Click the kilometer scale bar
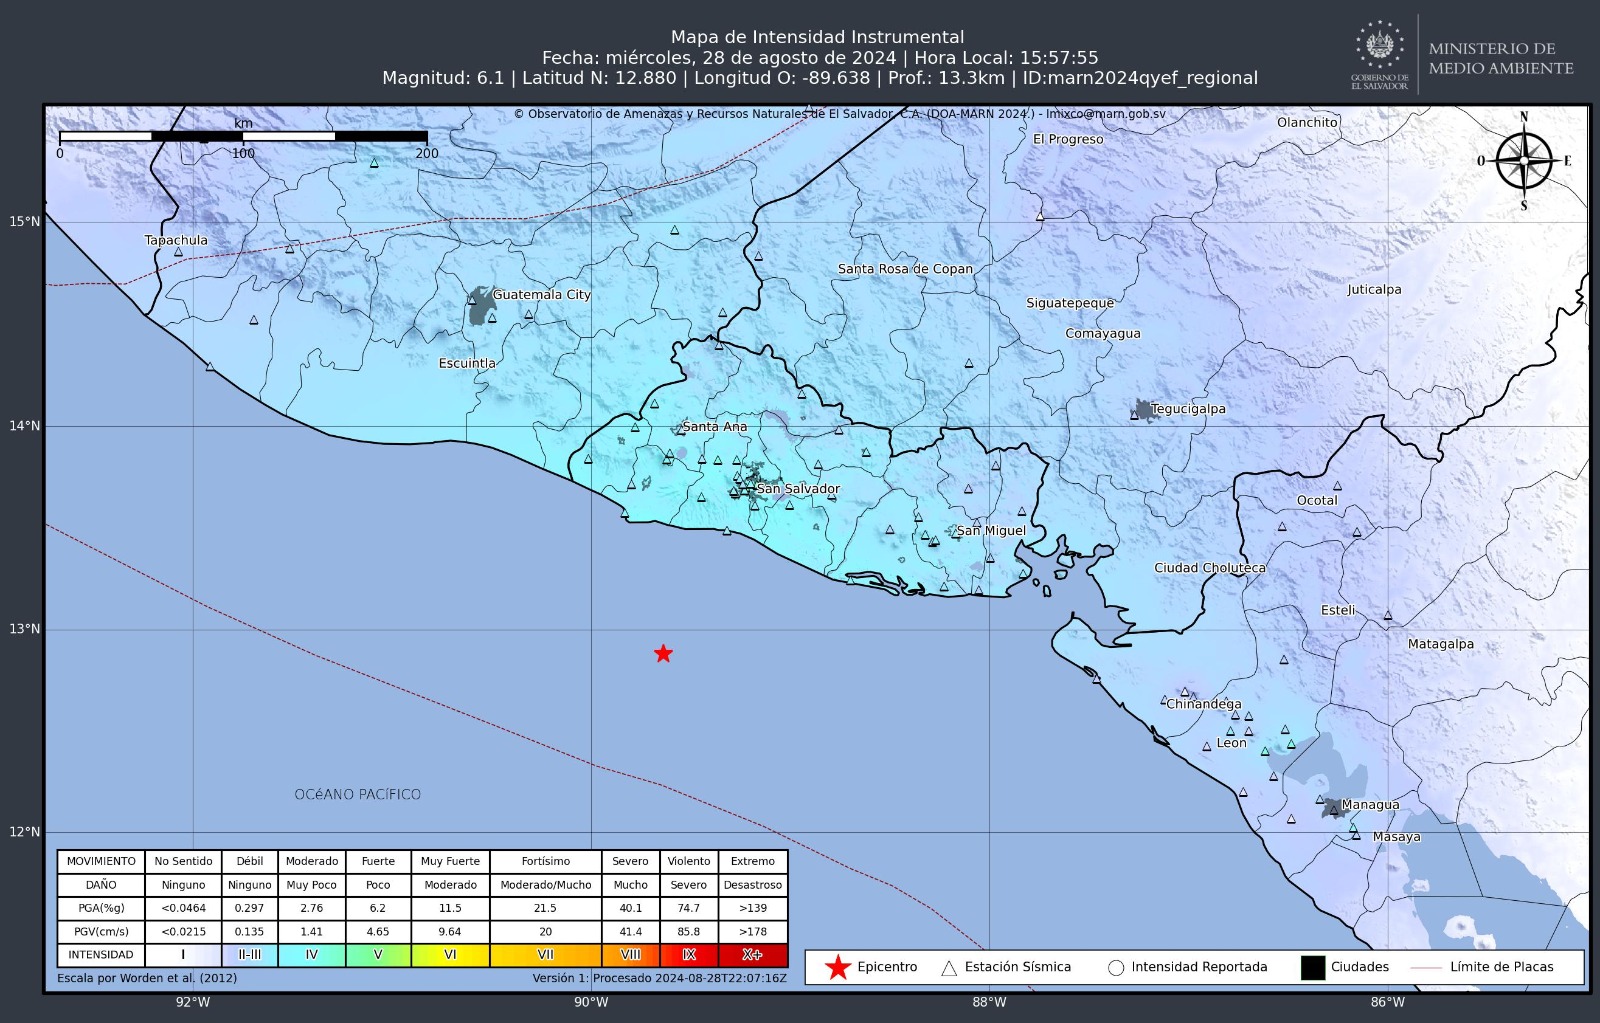 click(243, 137)
